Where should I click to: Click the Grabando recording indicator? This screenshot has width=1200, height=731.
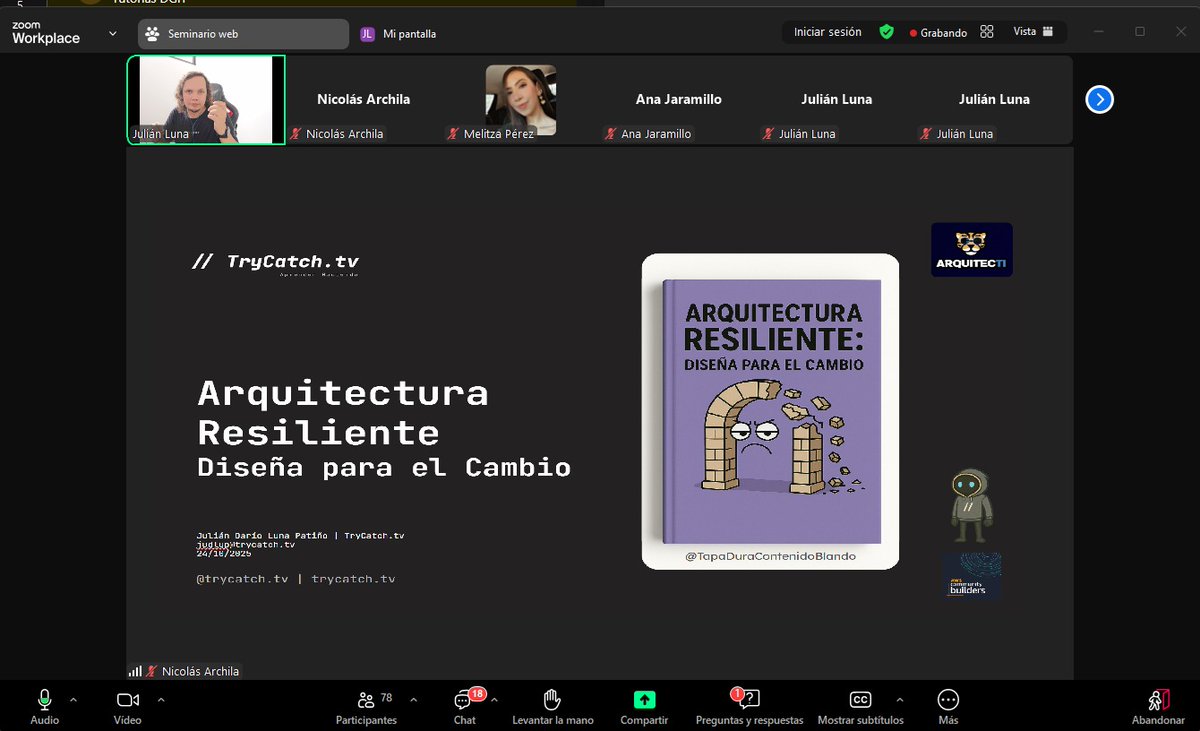[938, 33]
